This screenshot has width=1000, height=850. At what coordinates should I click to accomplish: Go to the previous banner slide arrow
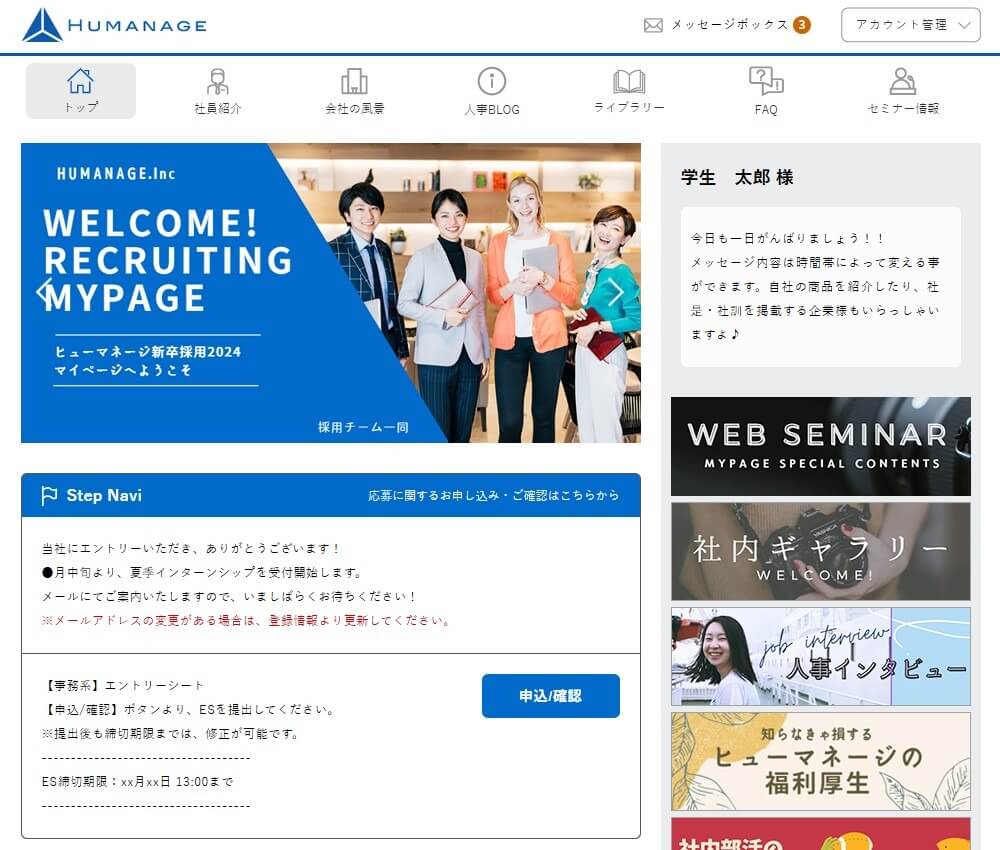(44, 292)
